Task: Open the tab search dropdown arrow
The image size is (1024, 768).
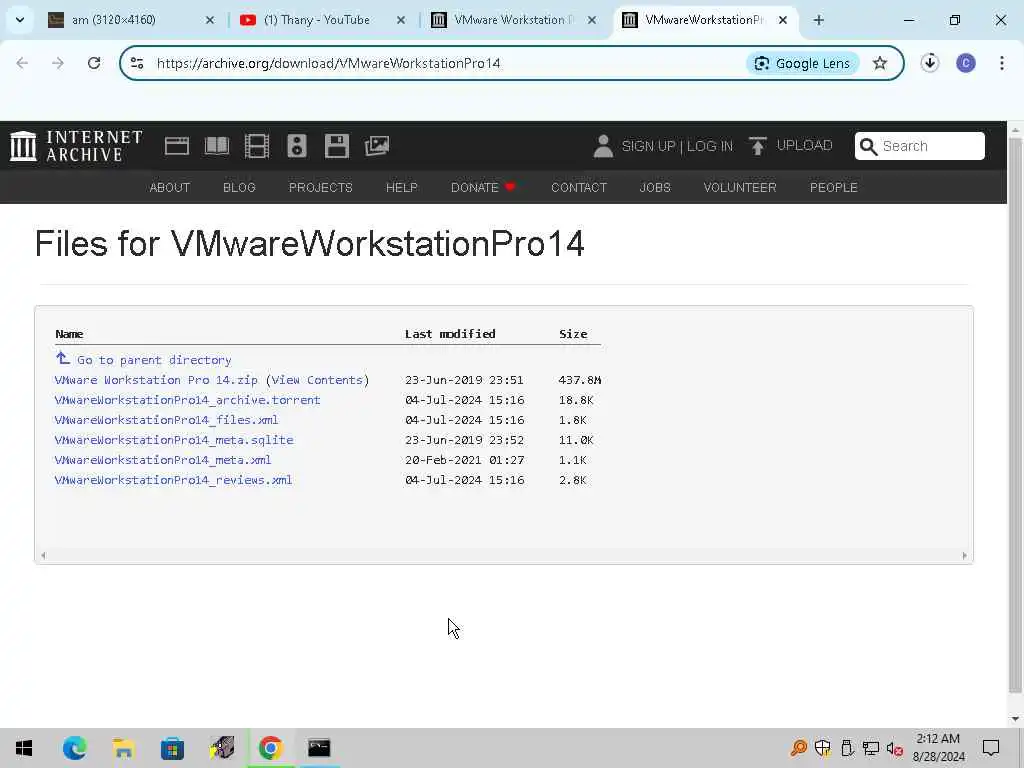Action: pyautogui.click(x=20, y=20)
